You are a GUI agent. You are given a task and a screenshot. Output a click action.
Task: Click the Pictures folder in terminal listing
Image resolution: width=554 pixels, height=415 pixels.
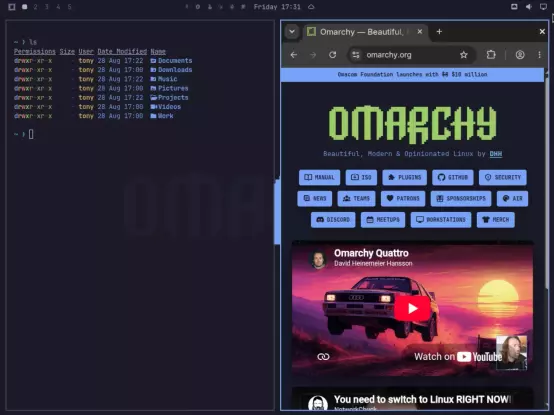pos(169,88)
